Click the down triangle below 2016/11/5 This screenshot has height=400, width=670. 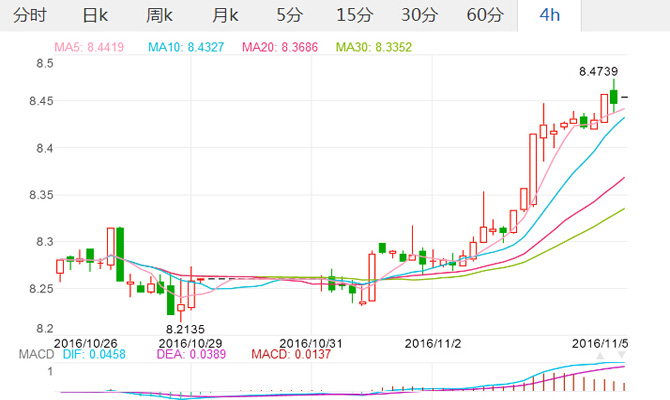pyautogui.click(x=621, y=355)
